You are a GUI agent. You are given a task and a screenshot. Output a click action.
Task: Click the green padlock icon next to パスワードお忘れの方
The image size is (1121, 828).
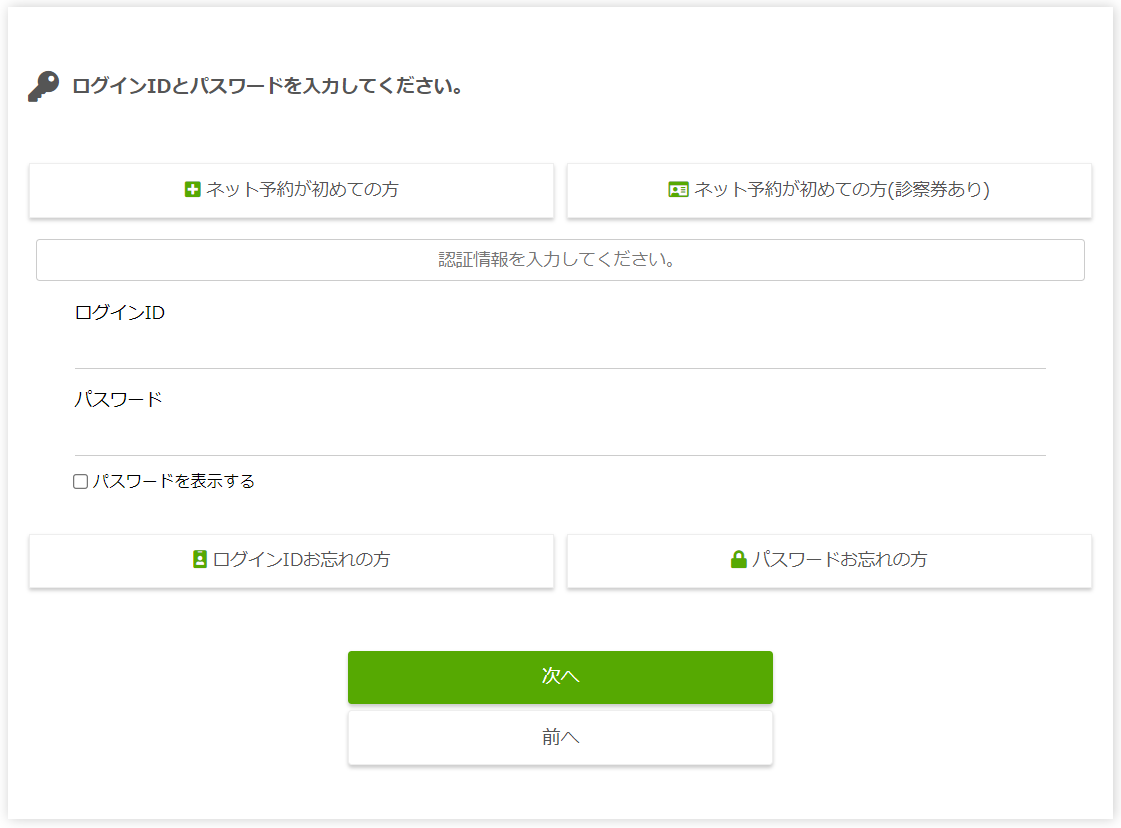pyautogui.click(x=739, y=559)
